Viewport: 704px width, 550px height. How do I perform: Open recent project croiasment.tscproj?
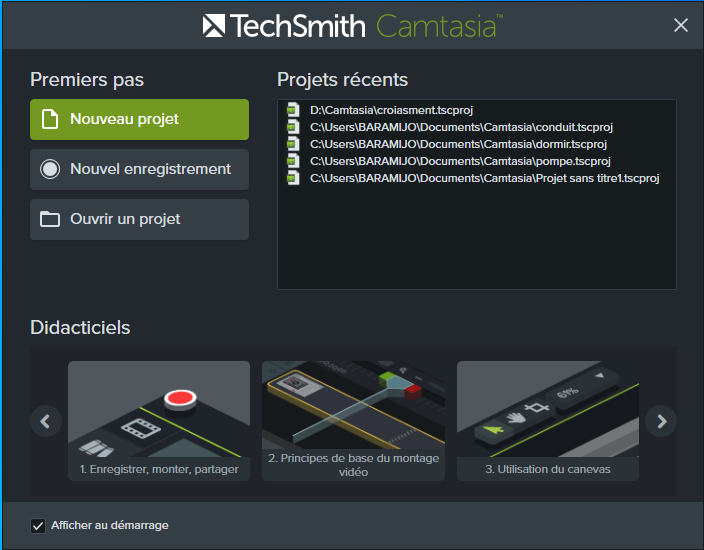coord(391,110)
